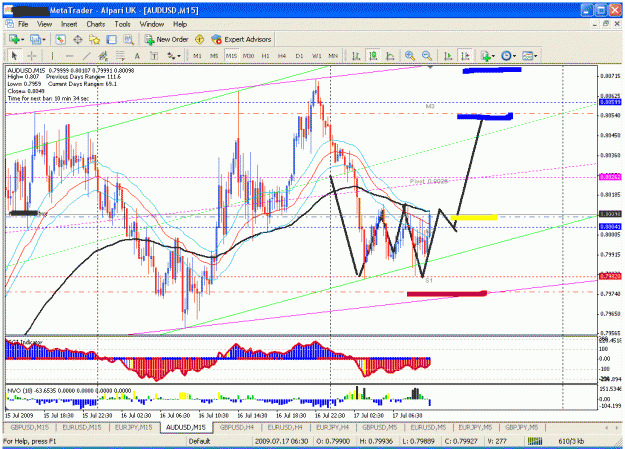
Task: Open the Periods clock icon
Action: coord(506,56)
